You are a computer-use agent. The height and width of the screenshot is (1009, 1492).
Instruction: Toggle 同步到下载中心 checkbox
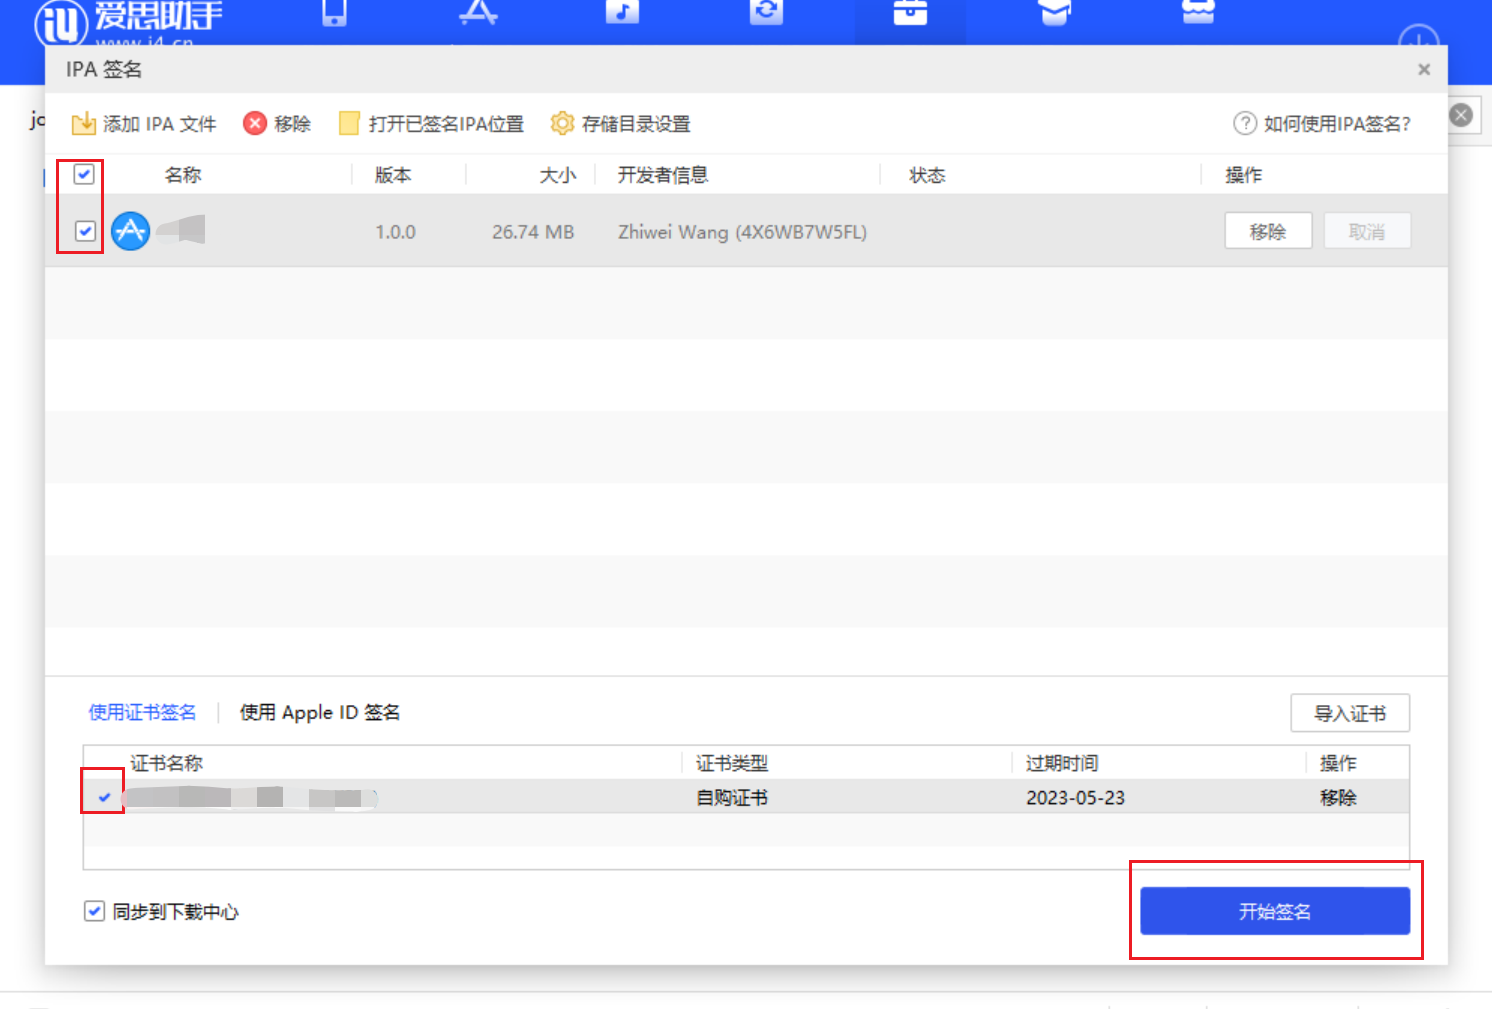(x=94, y=911)
